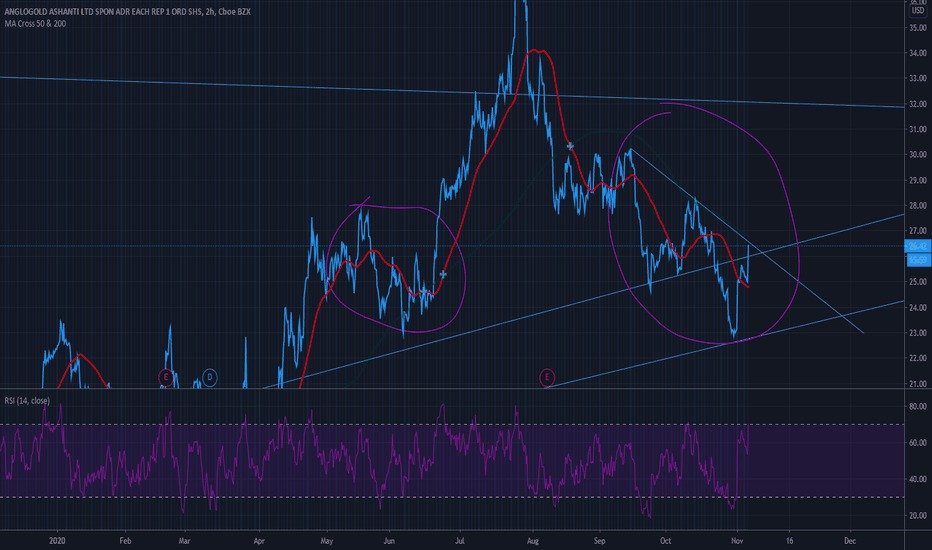932x550 pixels.
Task: Click the bar countdown label under current price
Action: [x=918, y=260]
